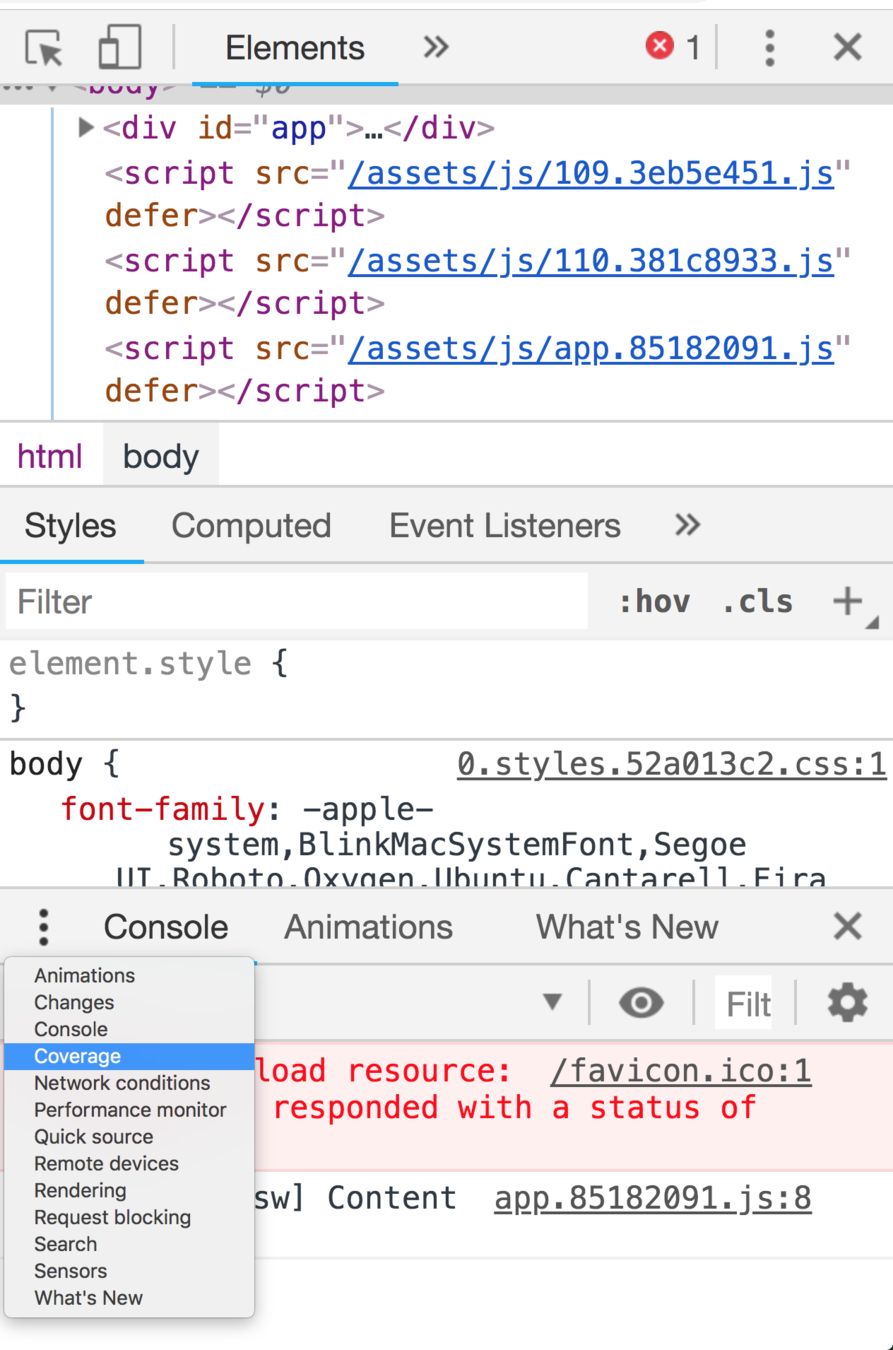Open /assets/js/109.3eb5e451.js script link

click(591, 173)
